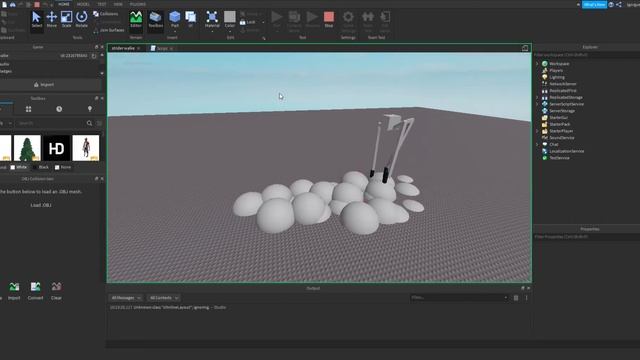Open the VIEW ribbon tab

pyautogui.click(x=118, y=4)
